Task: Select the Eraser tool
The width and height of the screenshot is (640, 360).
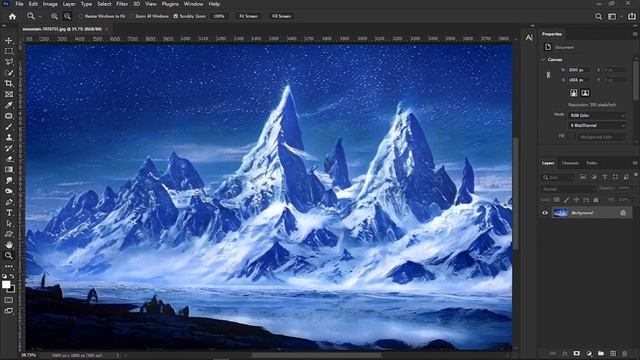Action: (x=9, y=159)
